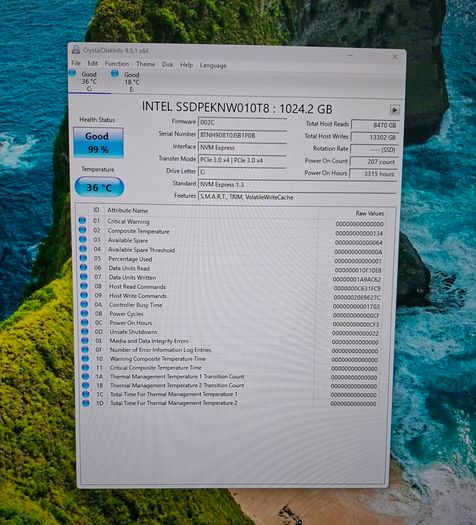Click the status orb for drive C:
Screen dimensions: 476x525
coord(72,73)
